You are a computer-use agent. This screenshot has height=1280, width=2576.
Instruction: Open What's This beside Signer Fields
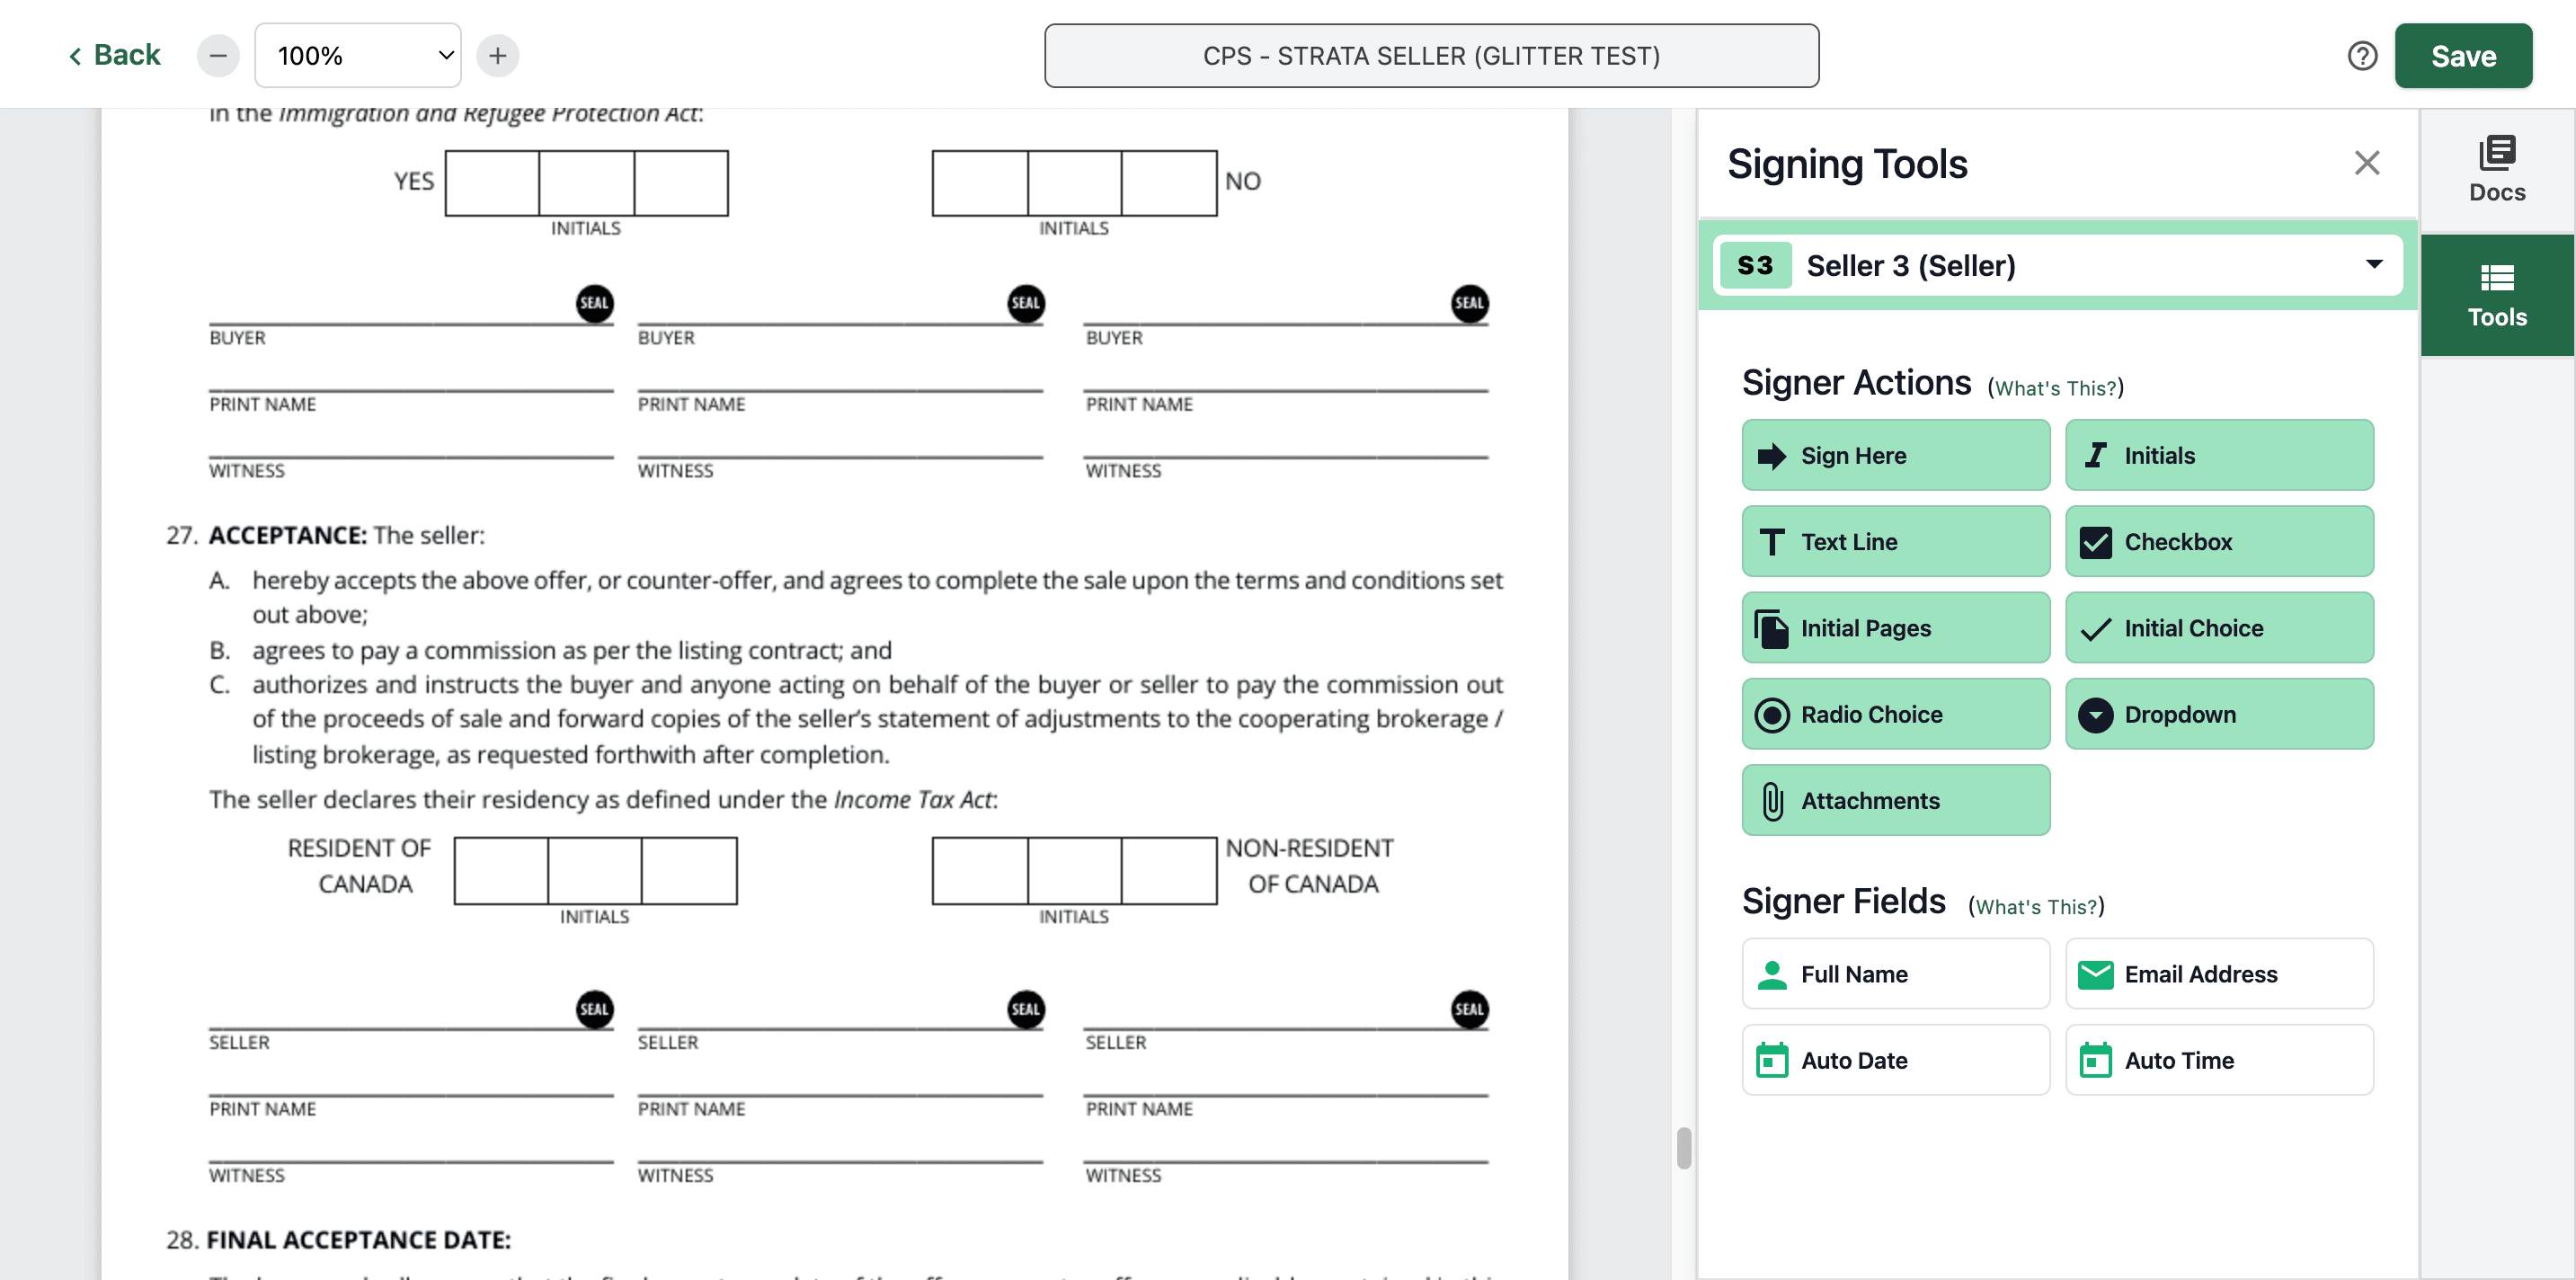pos(2036,906)
